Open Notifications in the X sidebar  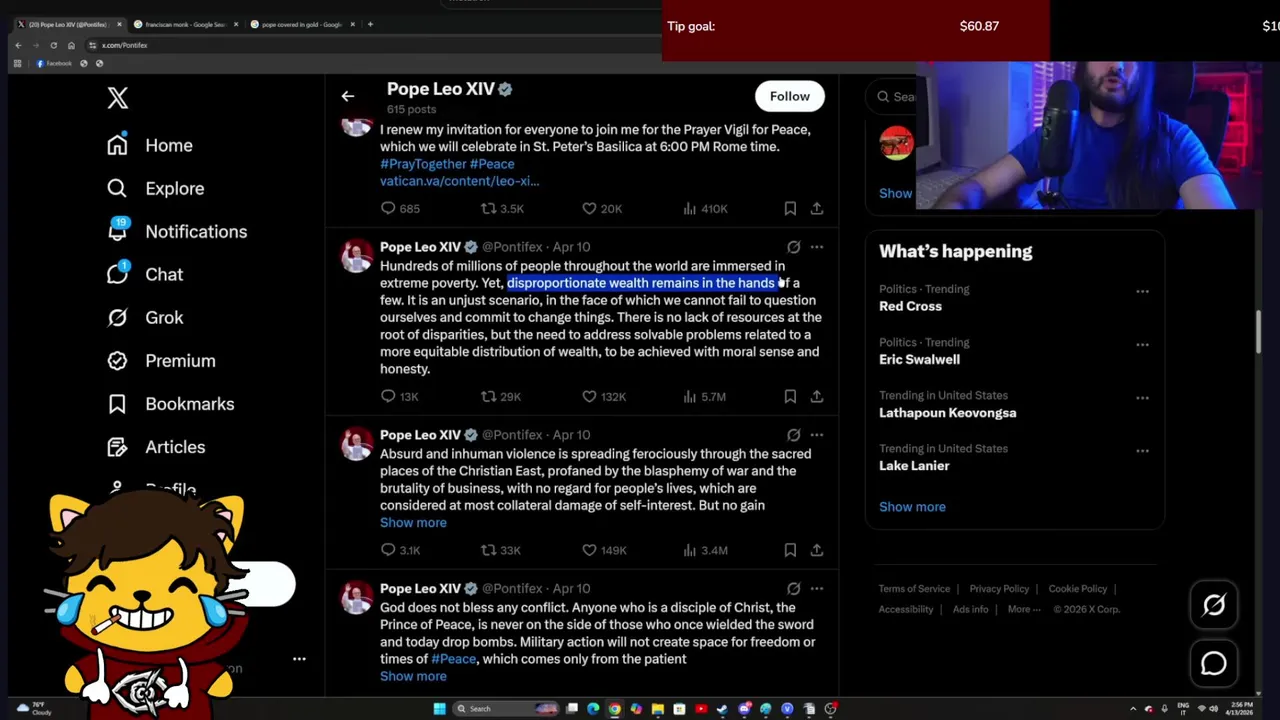point(177,231)
